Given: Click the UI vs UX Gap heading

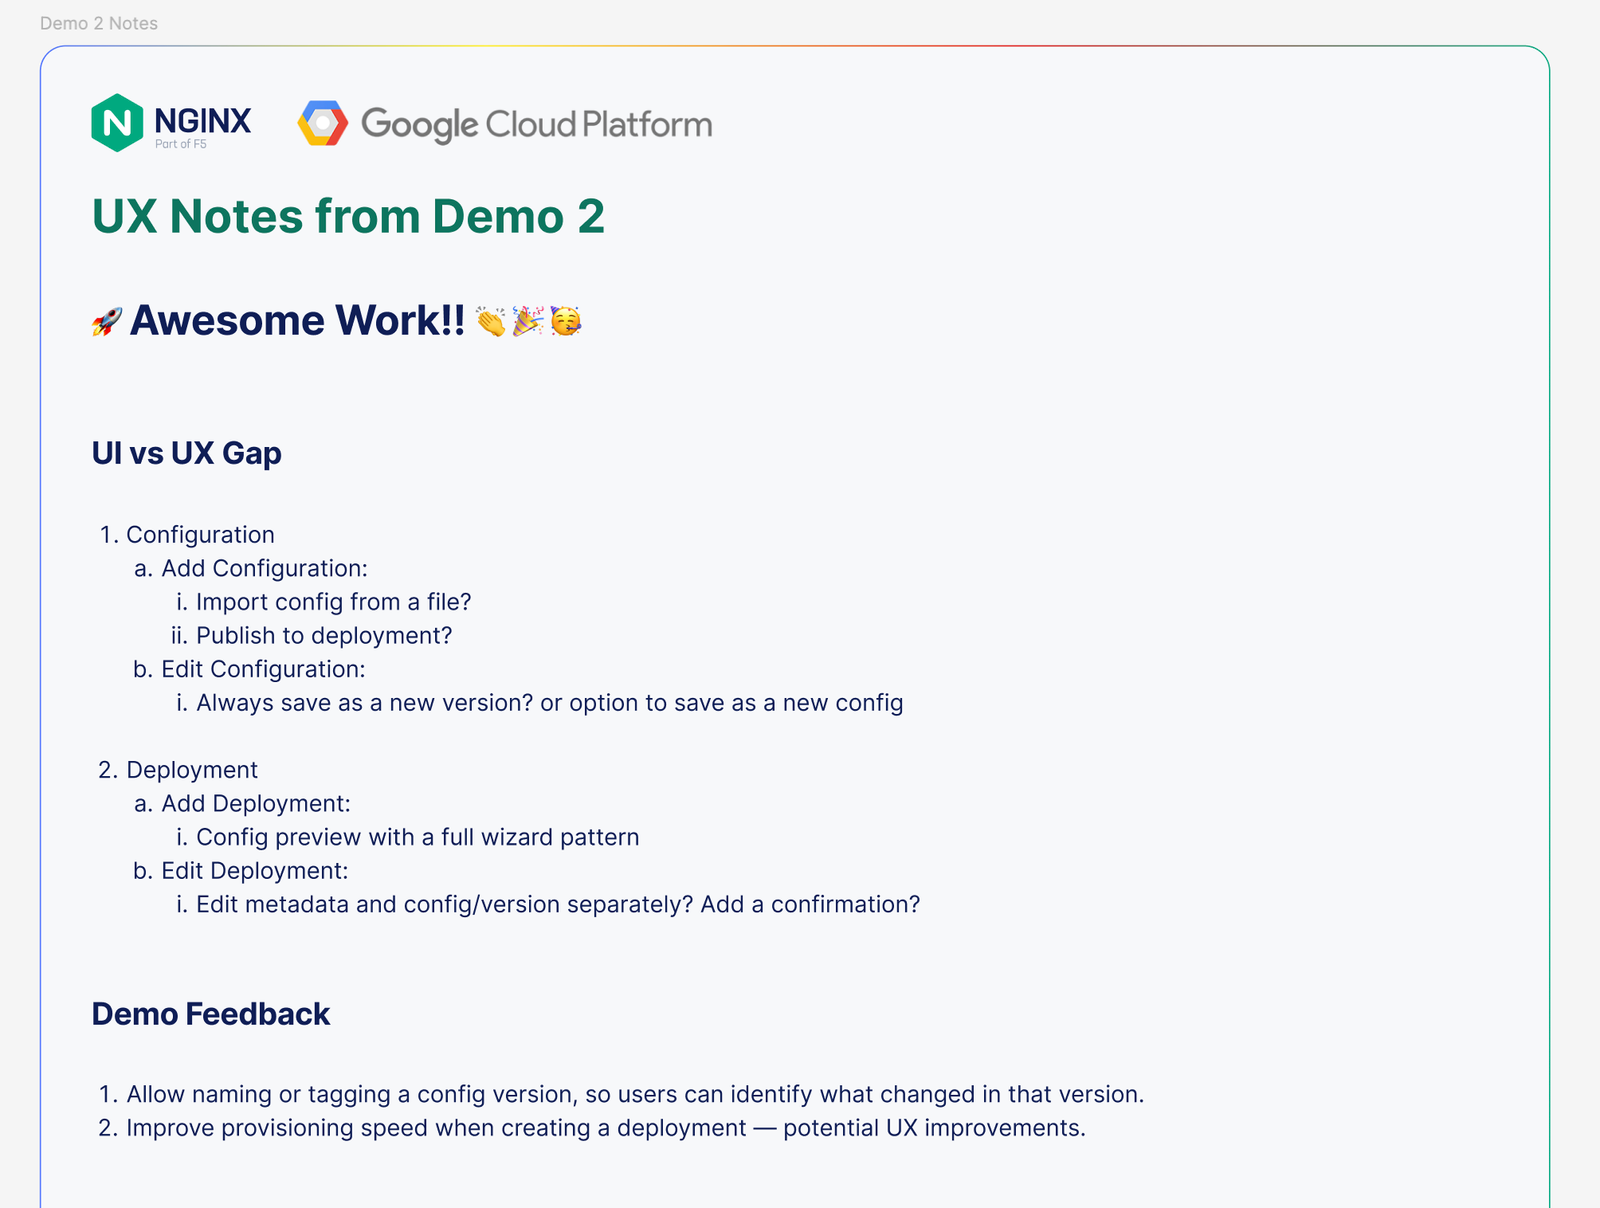Looking at the screenshot, I should tap(187, 453).
